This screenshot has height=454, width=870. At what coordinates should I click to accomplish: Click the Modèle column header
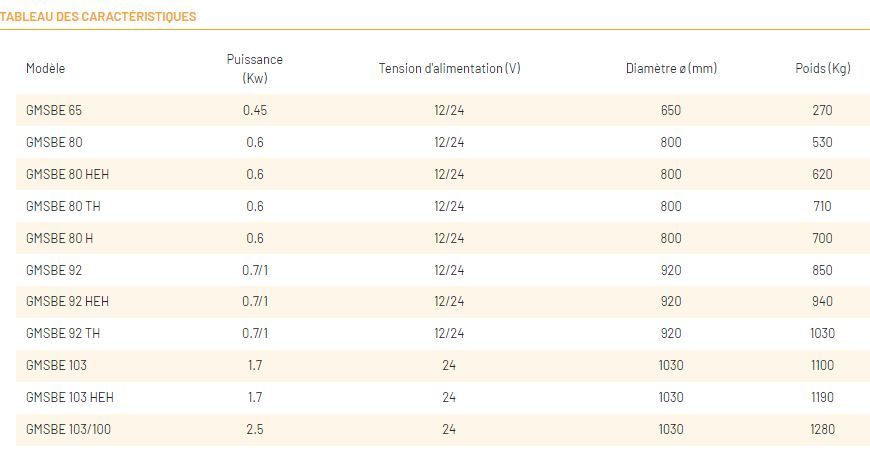[46, 68]
